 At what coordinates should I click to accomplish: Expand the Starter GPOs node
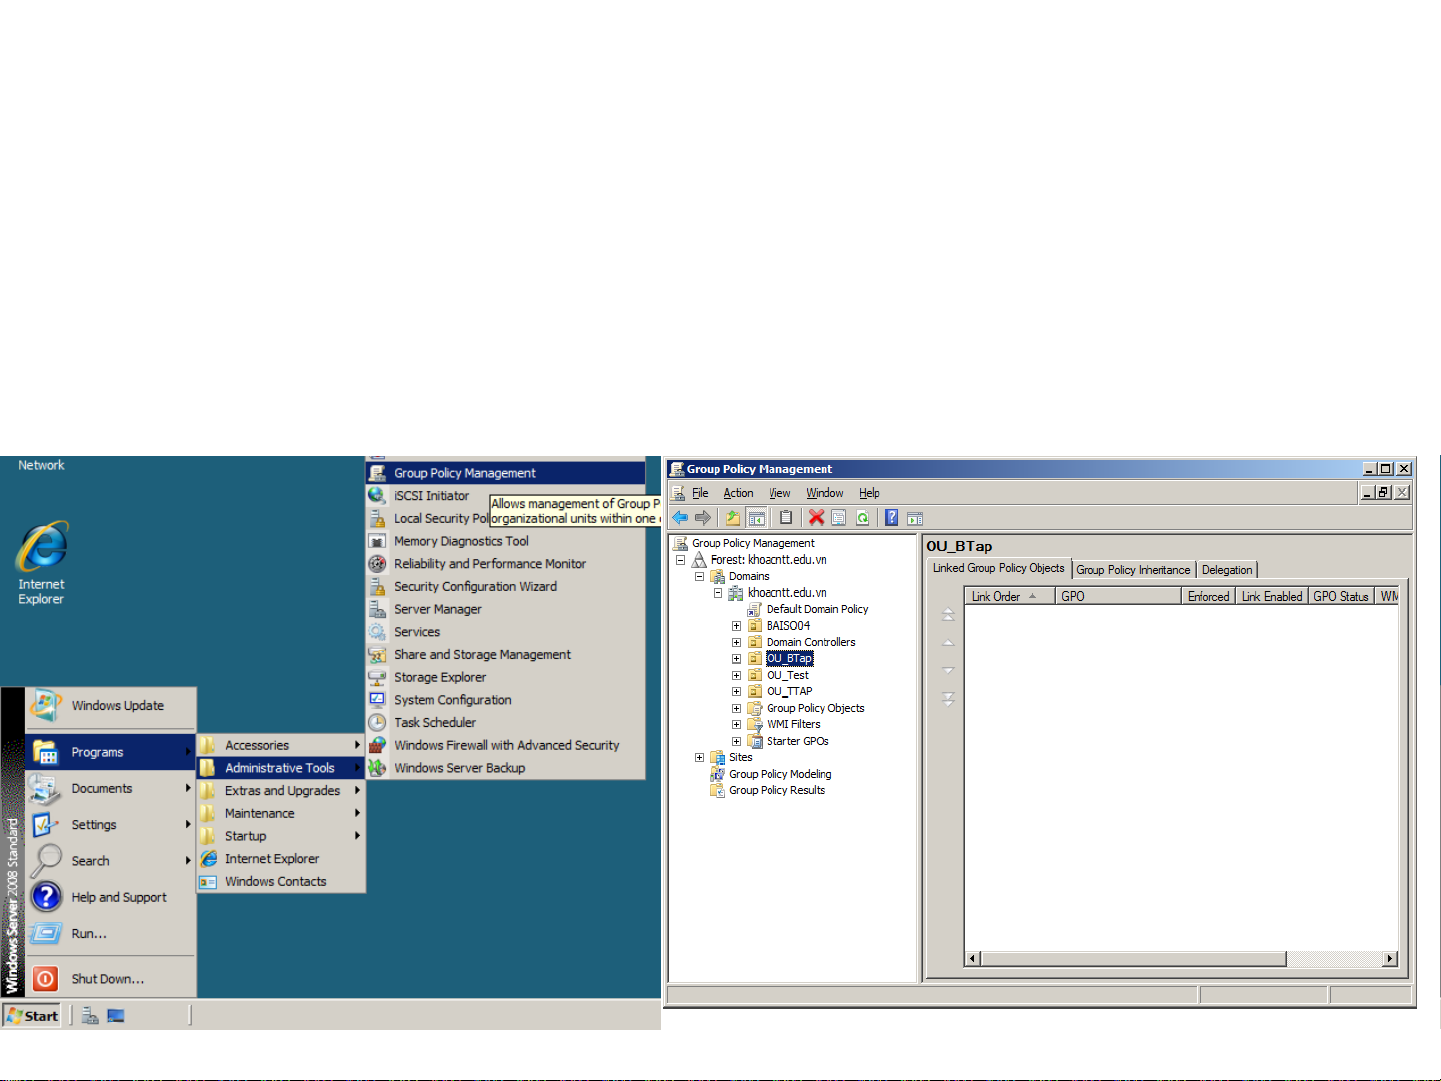pos(736,741)
